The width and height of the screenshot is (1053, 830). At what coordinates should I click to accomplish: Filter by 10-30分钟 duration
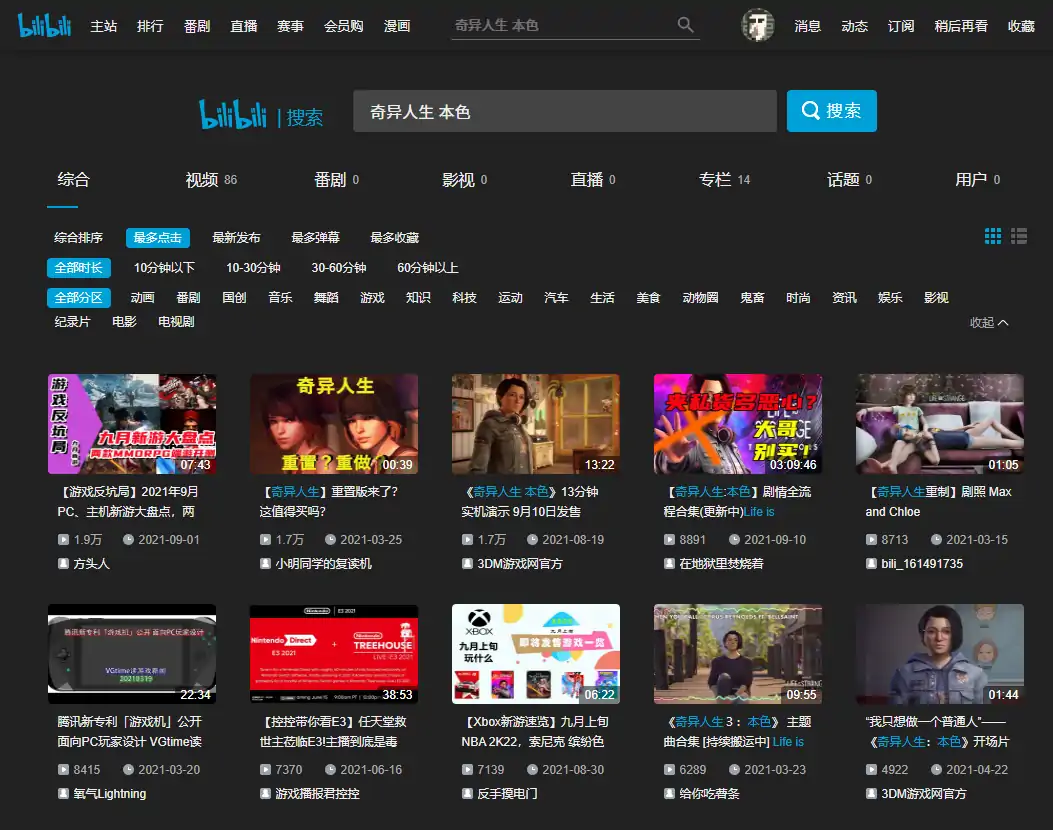click(253, 268)
